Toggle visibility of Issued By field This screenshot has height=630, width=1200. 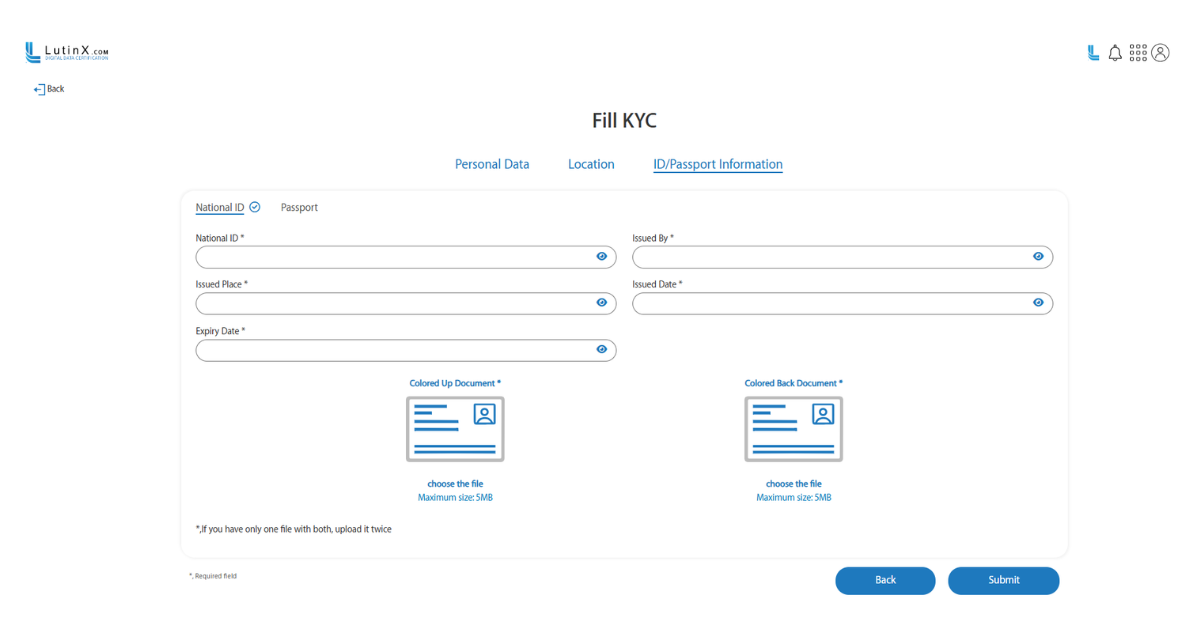tap(1038, 257)
